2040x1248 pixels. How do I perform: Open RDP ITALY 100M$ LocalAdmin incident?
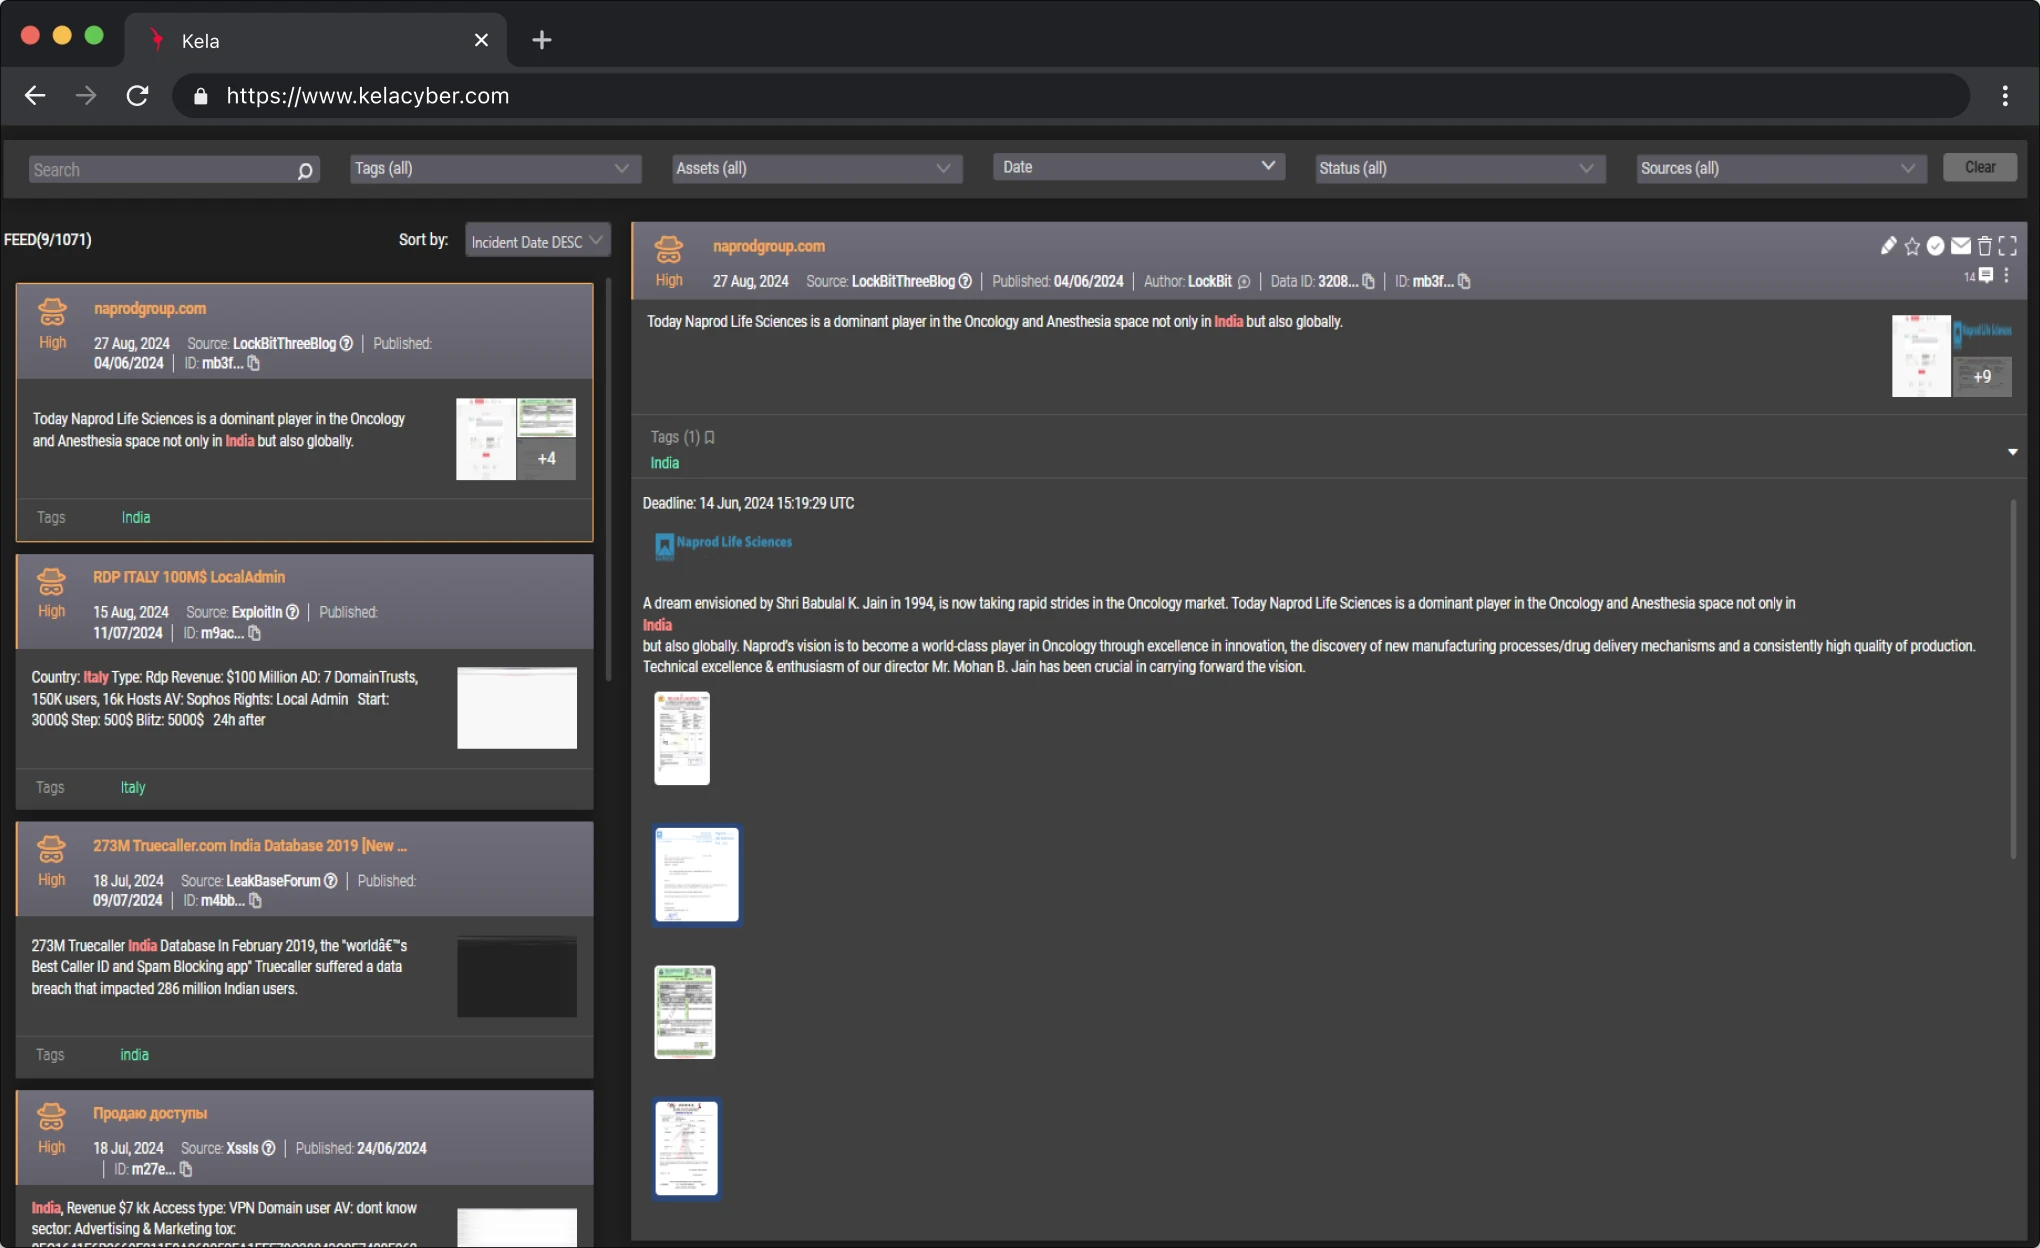pyautogui.click(x=189, y=577)
